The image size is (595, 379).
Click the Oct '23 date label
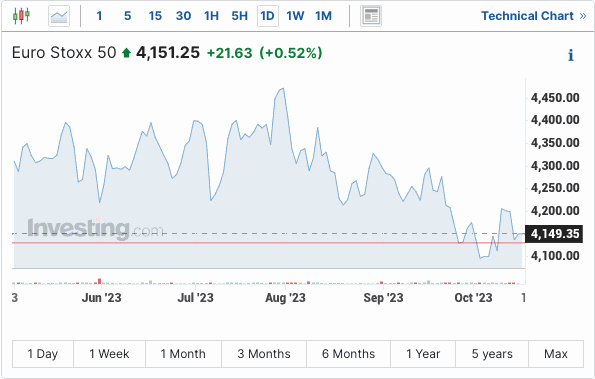[x=473, y=298]
